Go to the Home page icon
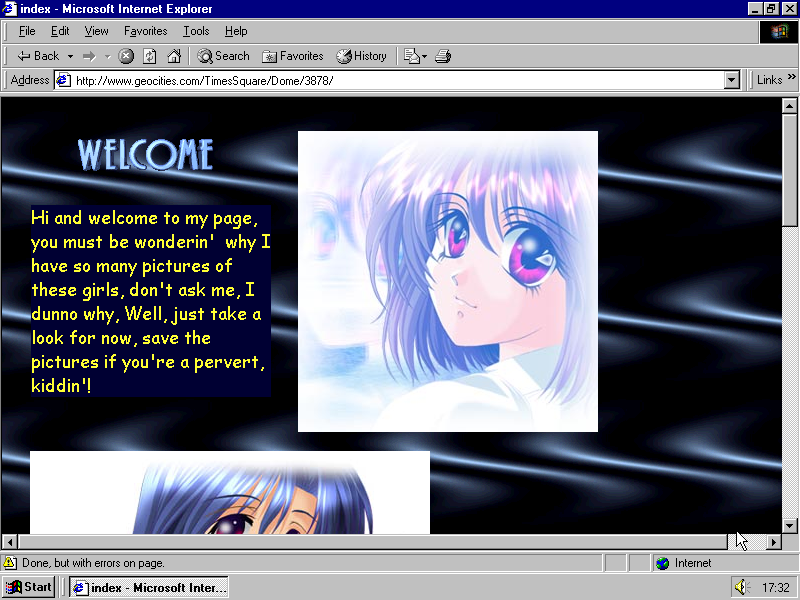 pos(174,56)
